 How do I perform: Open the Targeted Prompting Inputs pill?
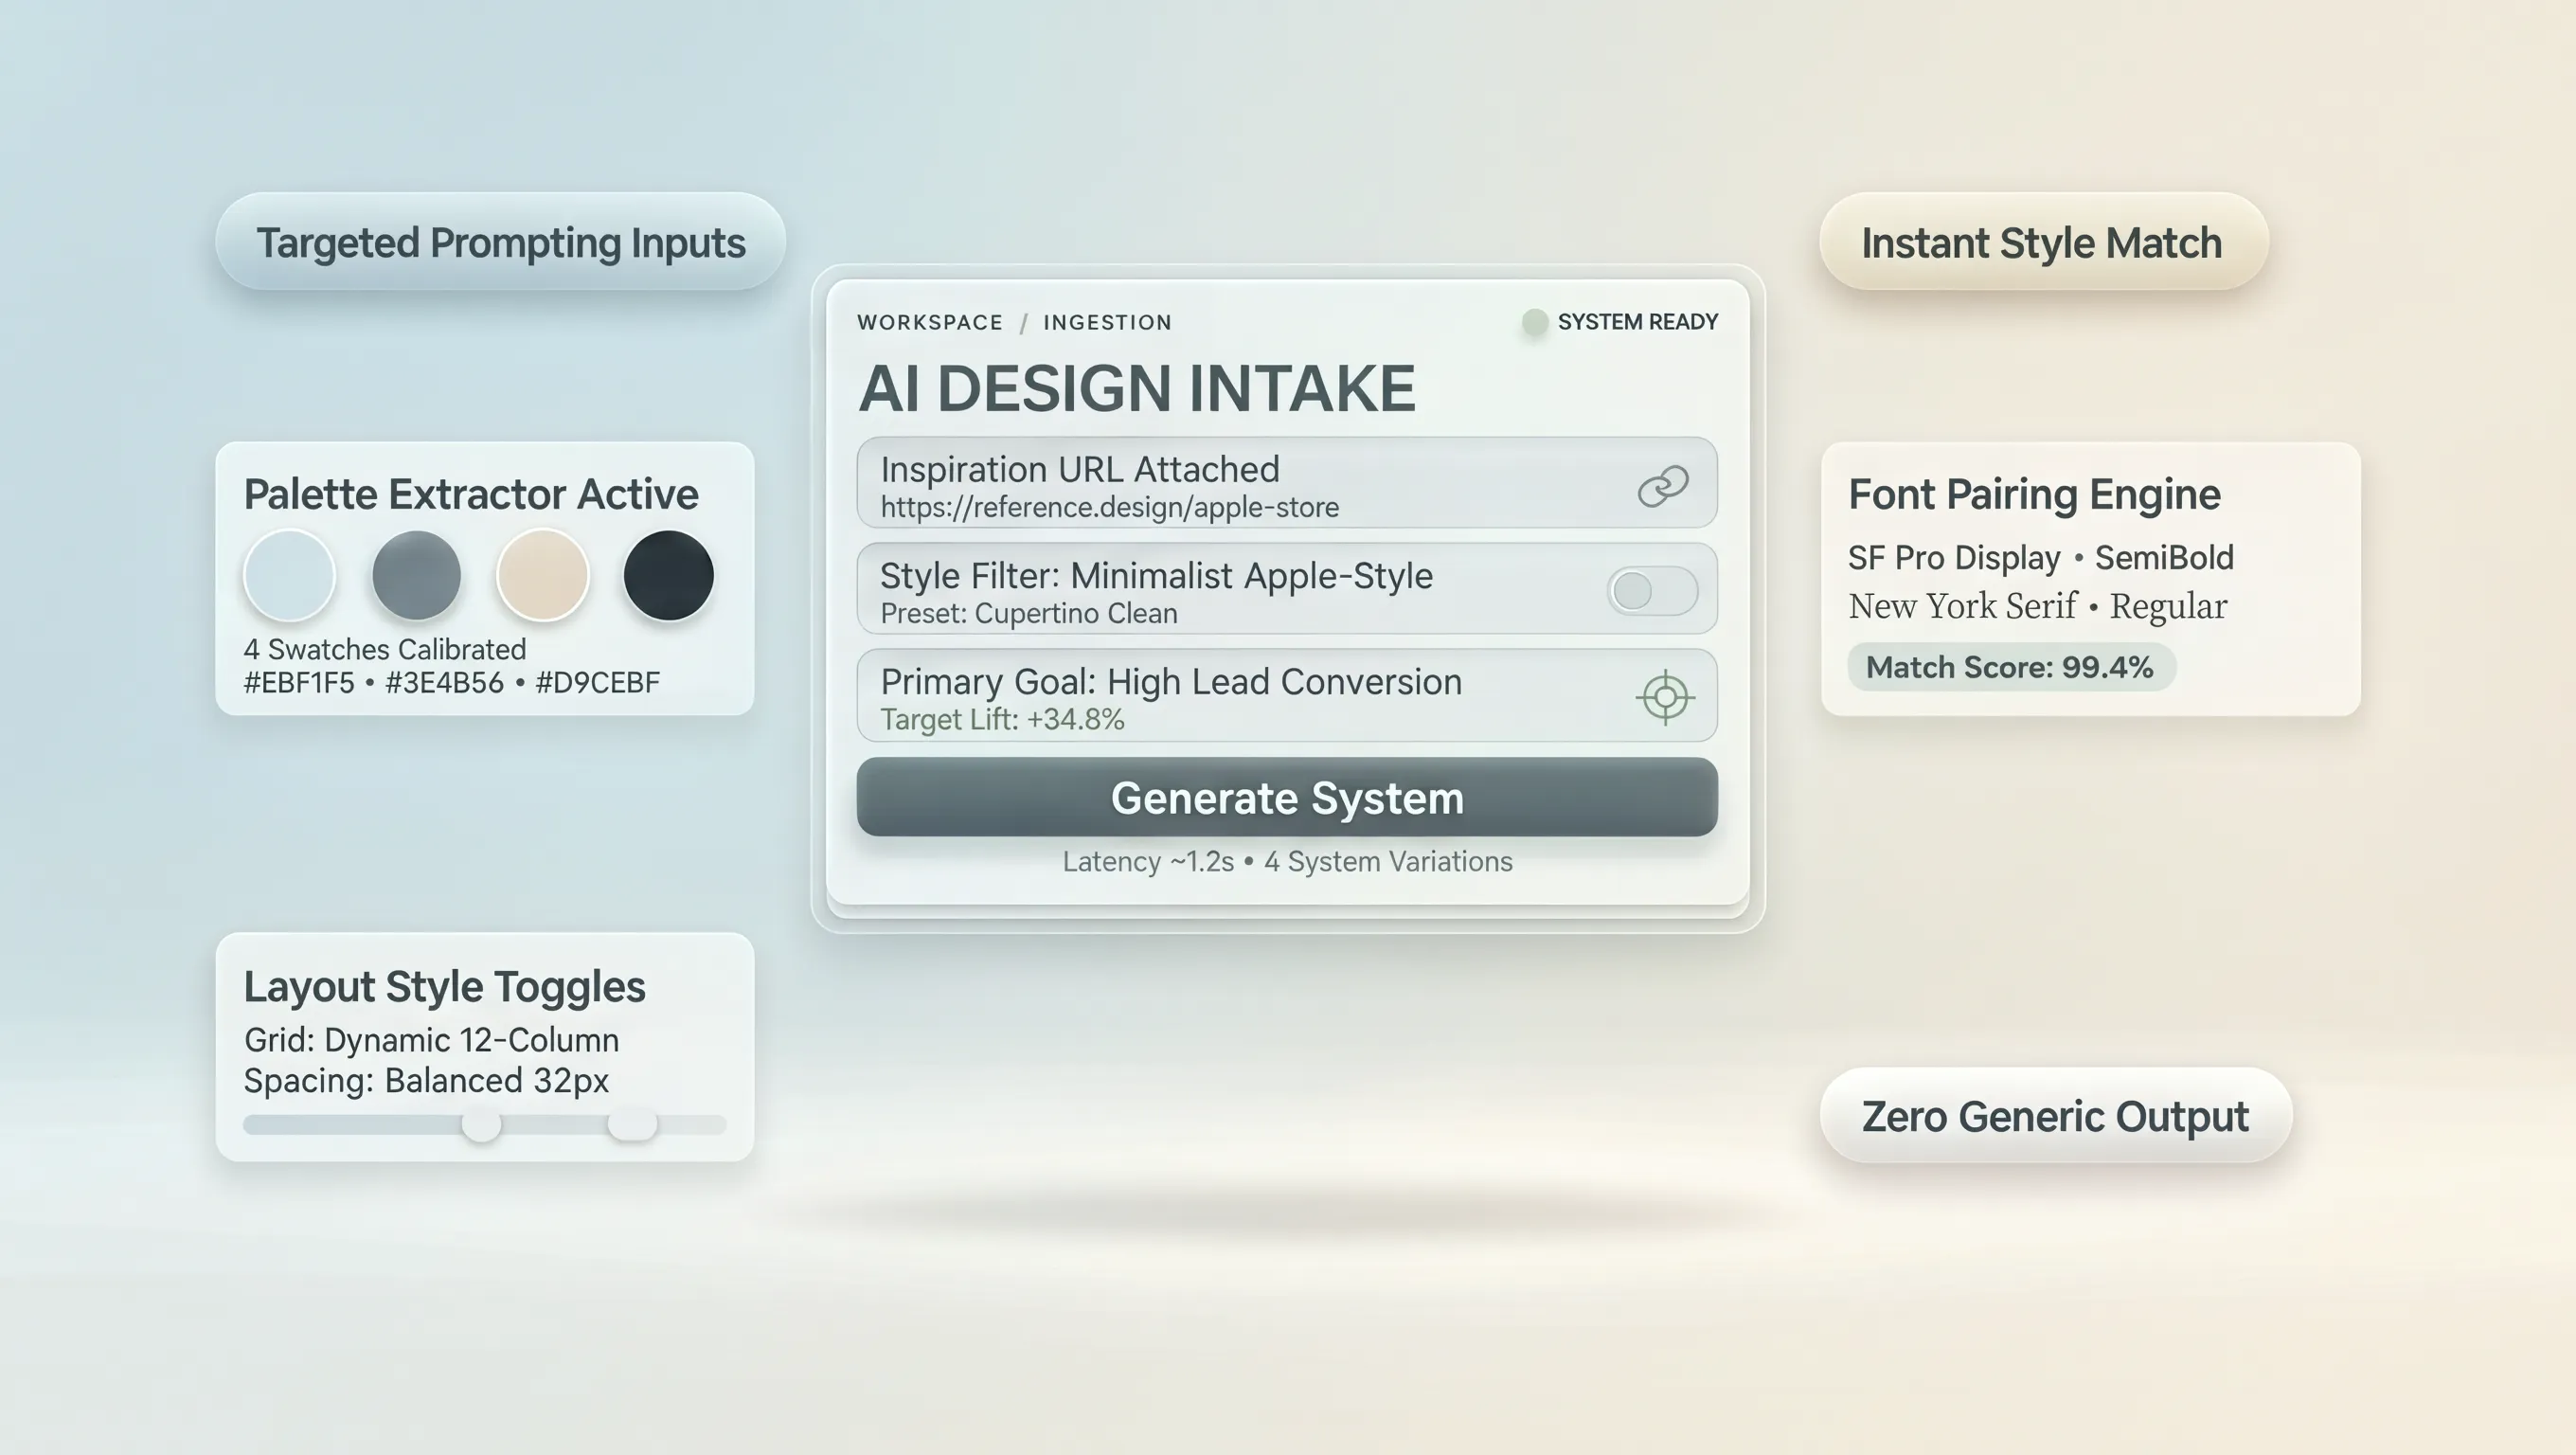pyautogui.click(x=500, y=242)
